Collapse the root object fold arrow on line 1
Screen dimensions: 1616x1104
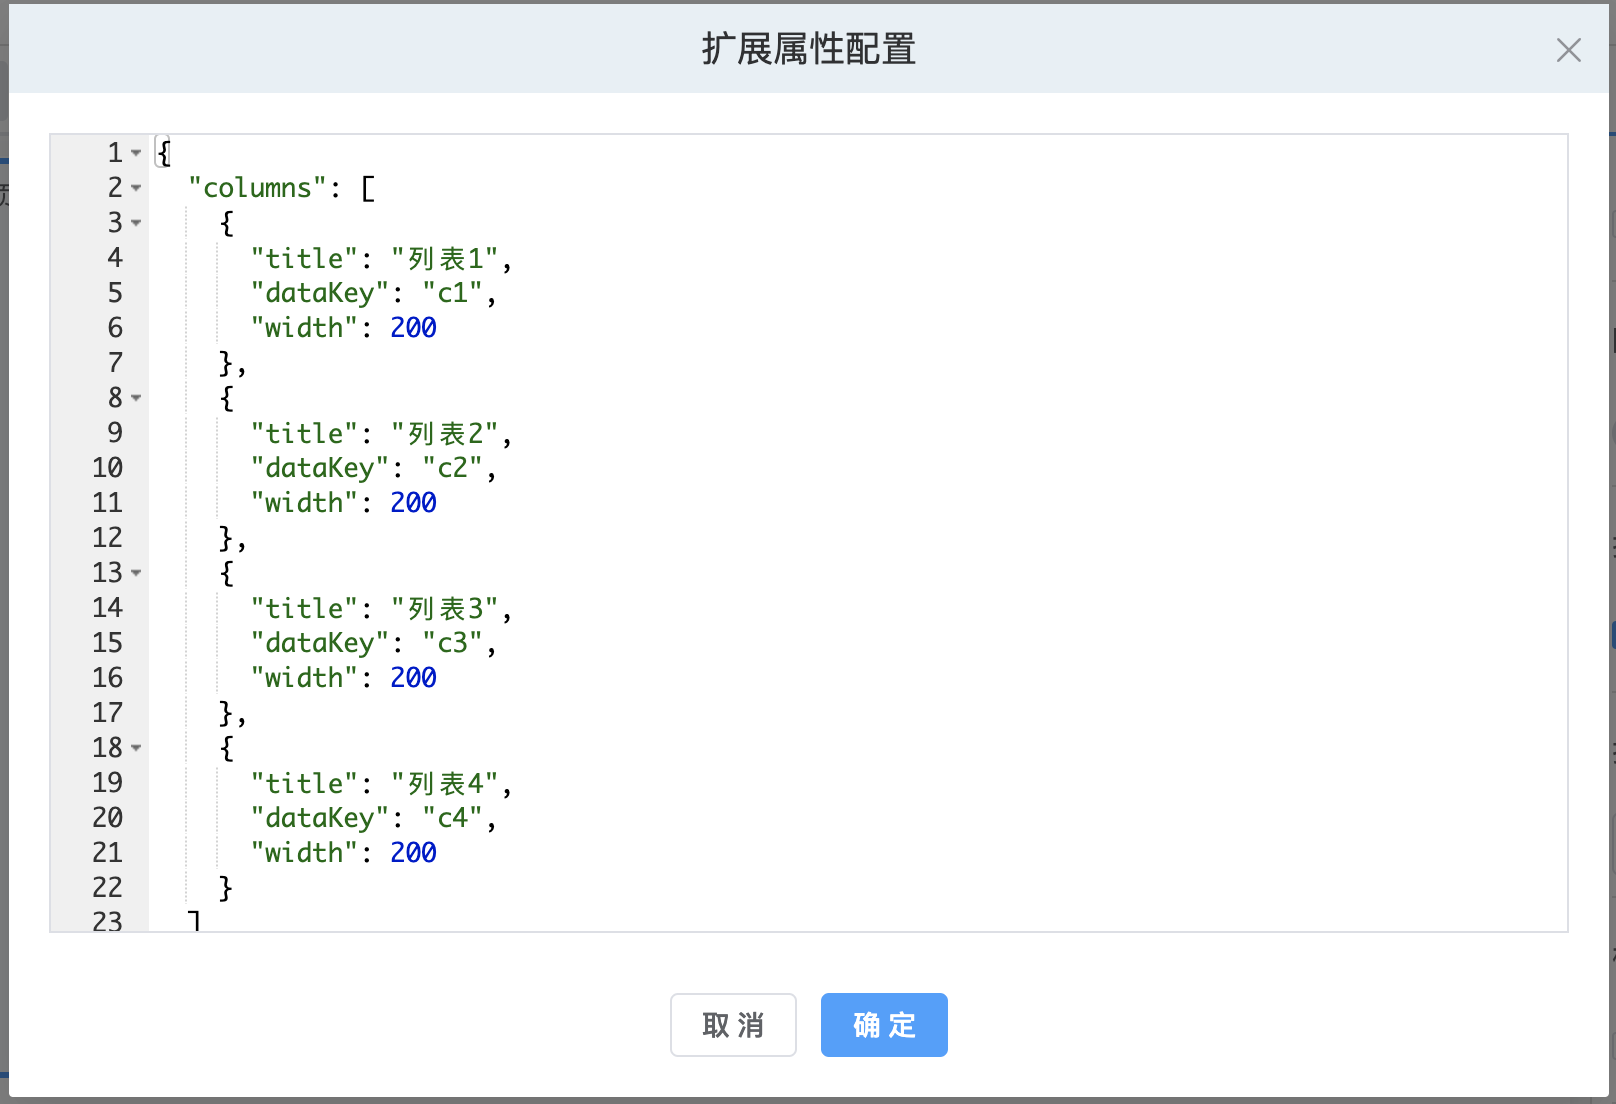pyautogui.click(x=136, y=153)
